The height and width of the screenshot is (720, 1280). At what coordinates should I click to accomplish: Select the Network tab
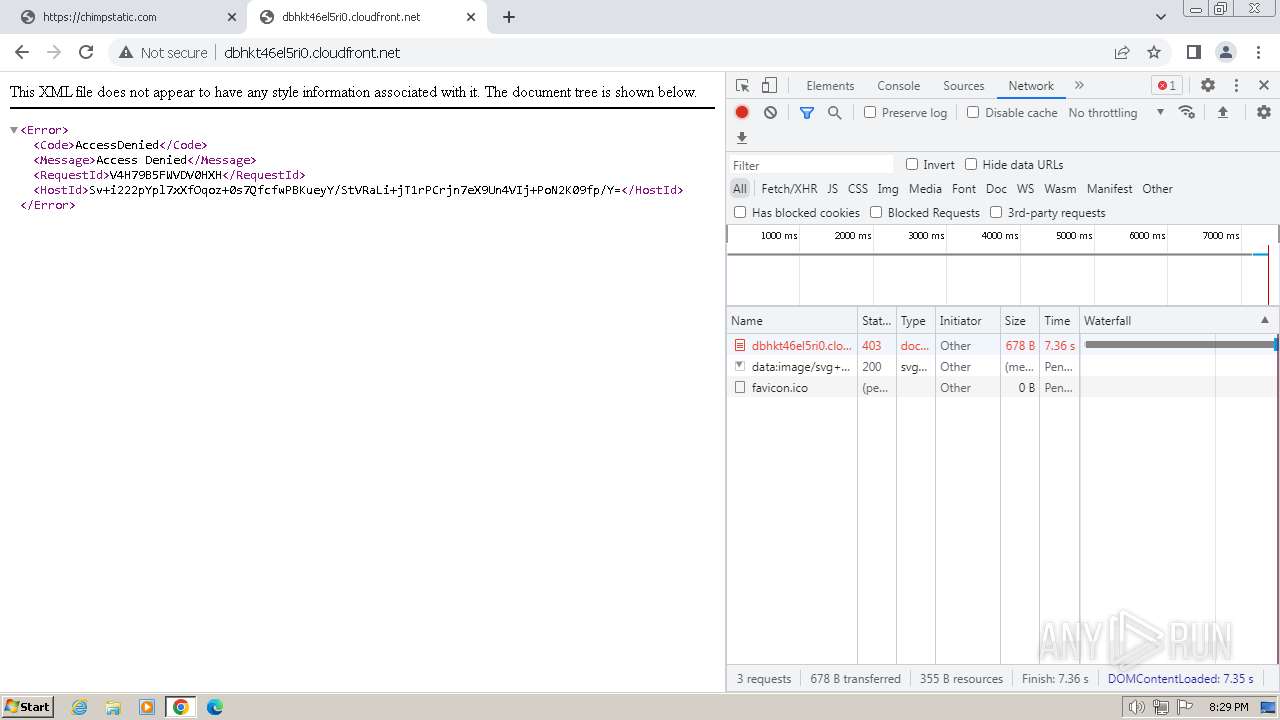(1031, 86)
